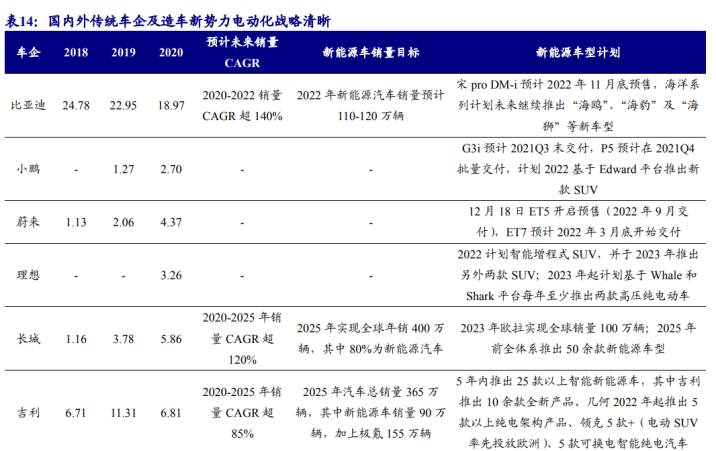Select the 小鹏 row label
Screen dimensions: 716x451
(28, 169)
